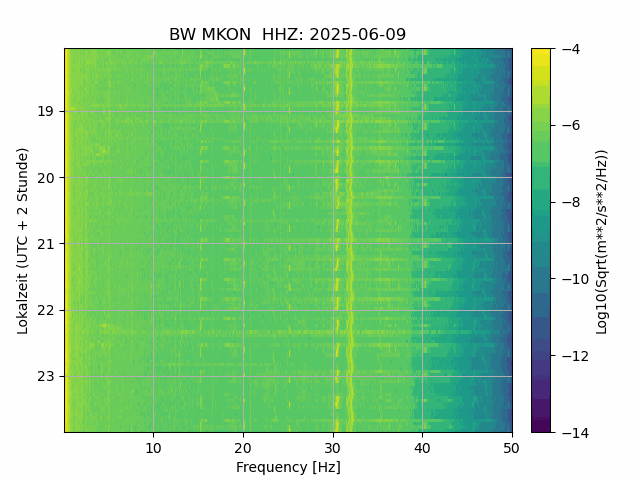Click the 22 hour y-axis tick label
The height and width of the screenshot is (480, 640).
[x=45, y=310]
